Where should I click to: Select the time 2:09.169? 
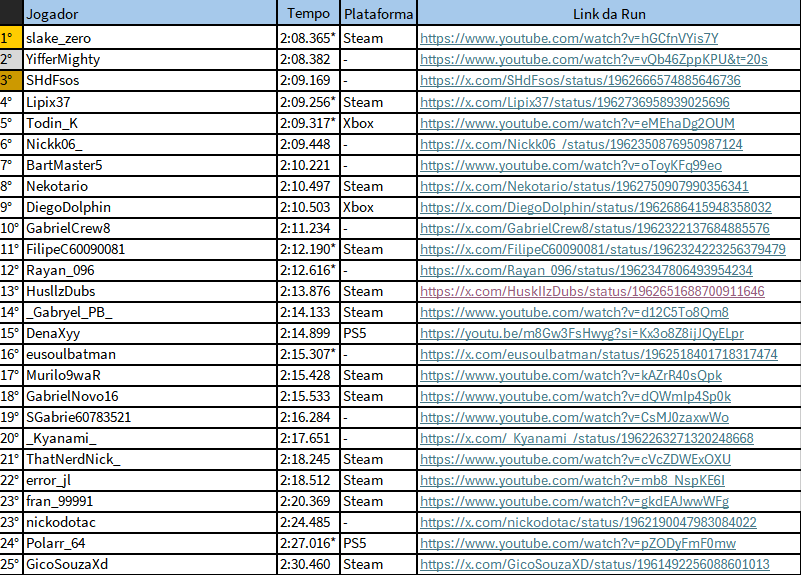(305, 80)
